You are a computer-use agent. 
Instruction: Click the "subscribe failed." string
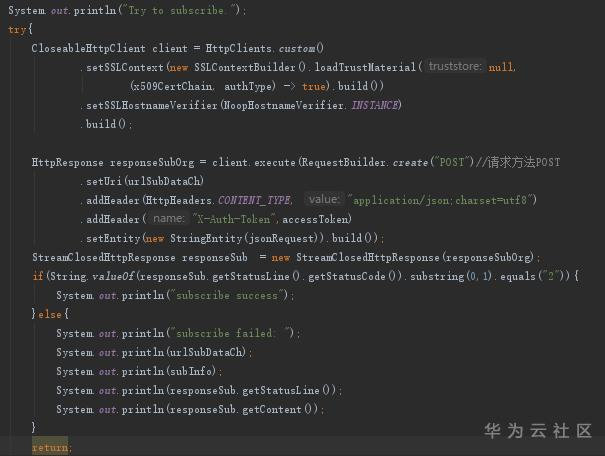pyautogui.click(x=230, y=333)
